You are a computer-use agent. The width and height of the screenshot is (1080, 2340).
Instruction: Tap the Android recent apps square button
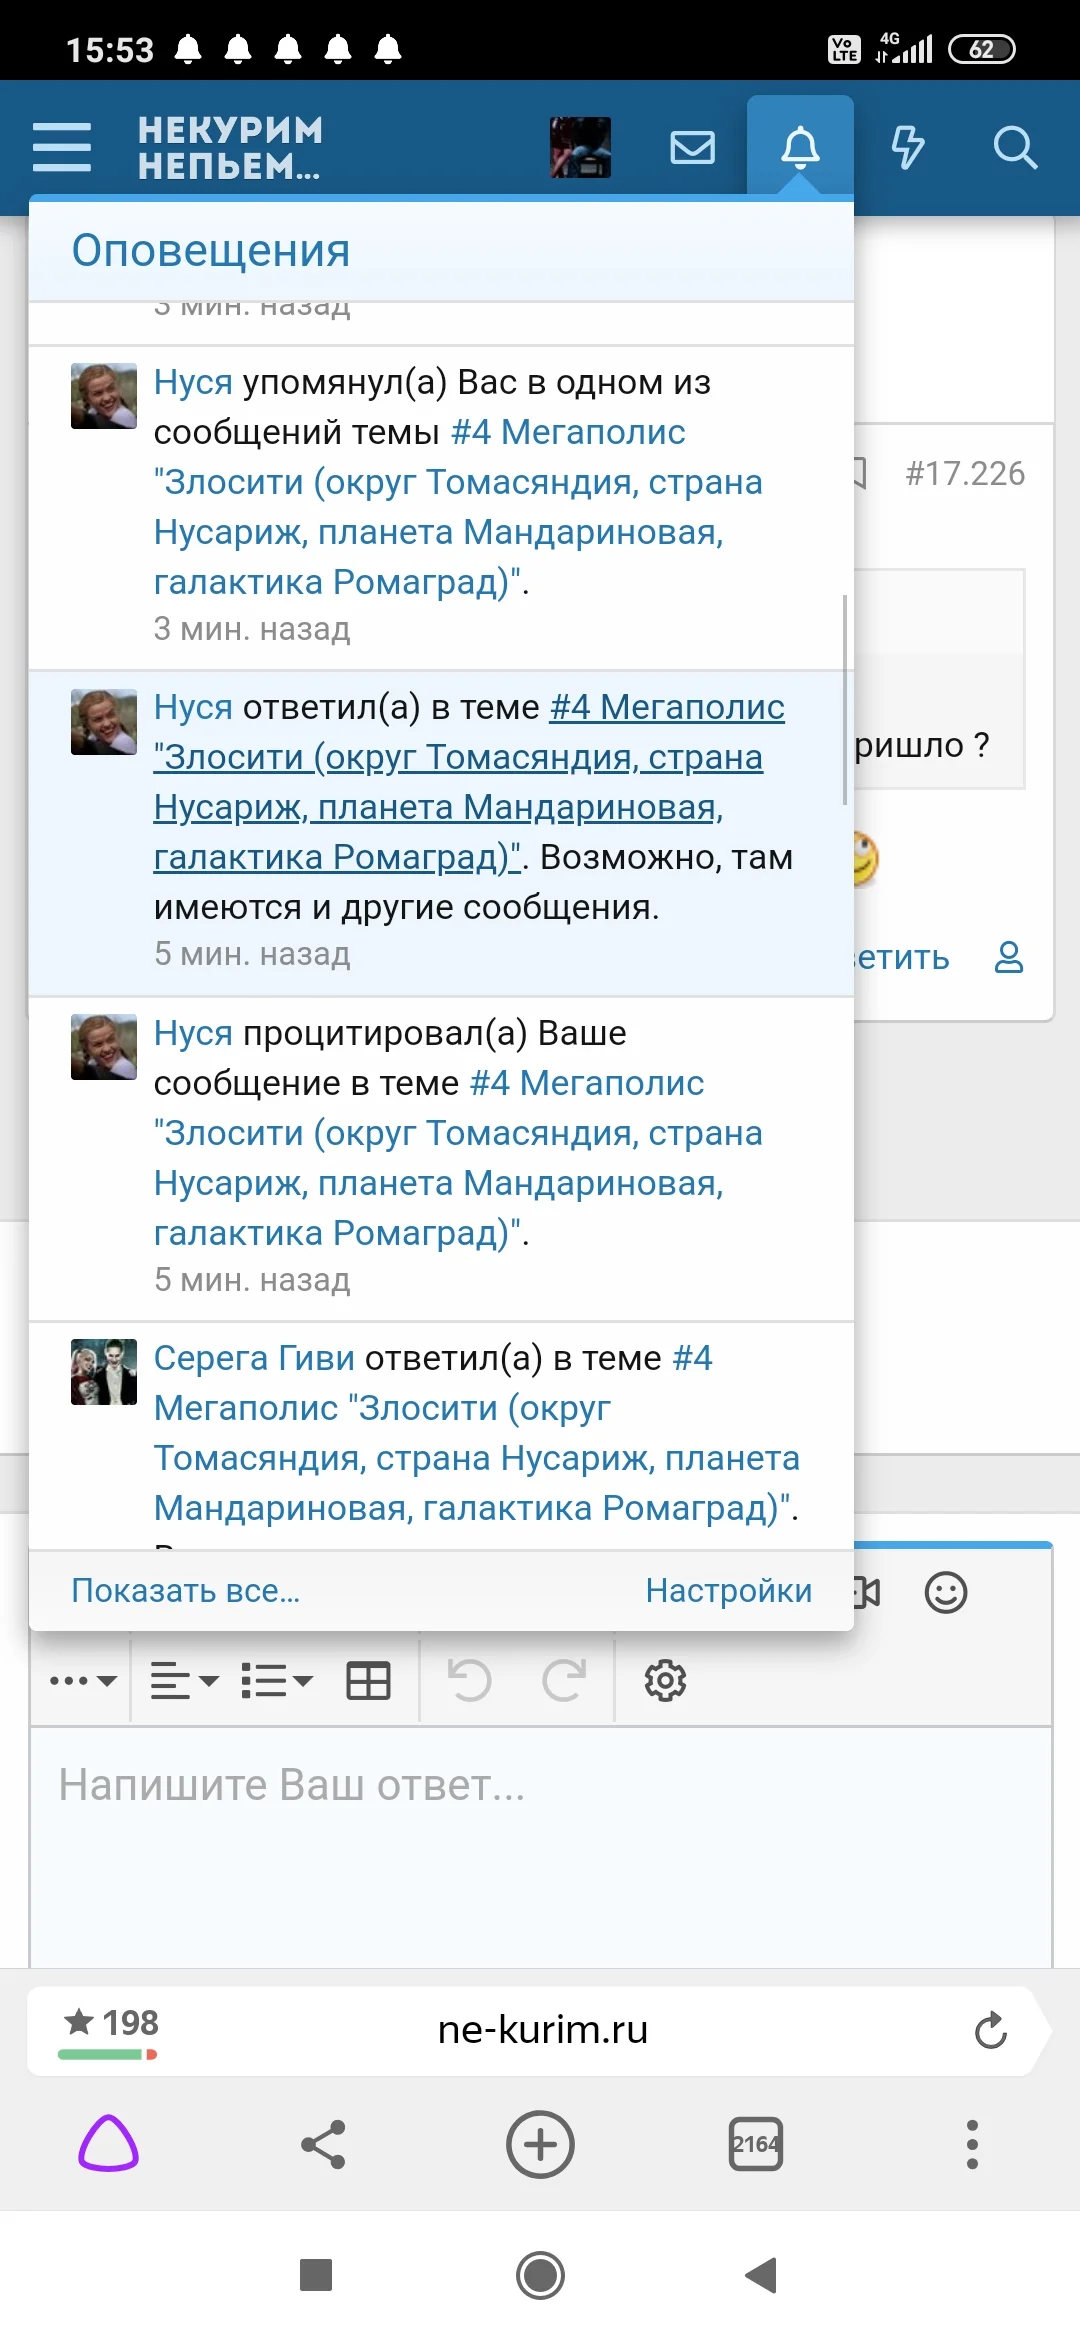[x=316, y=2275]
